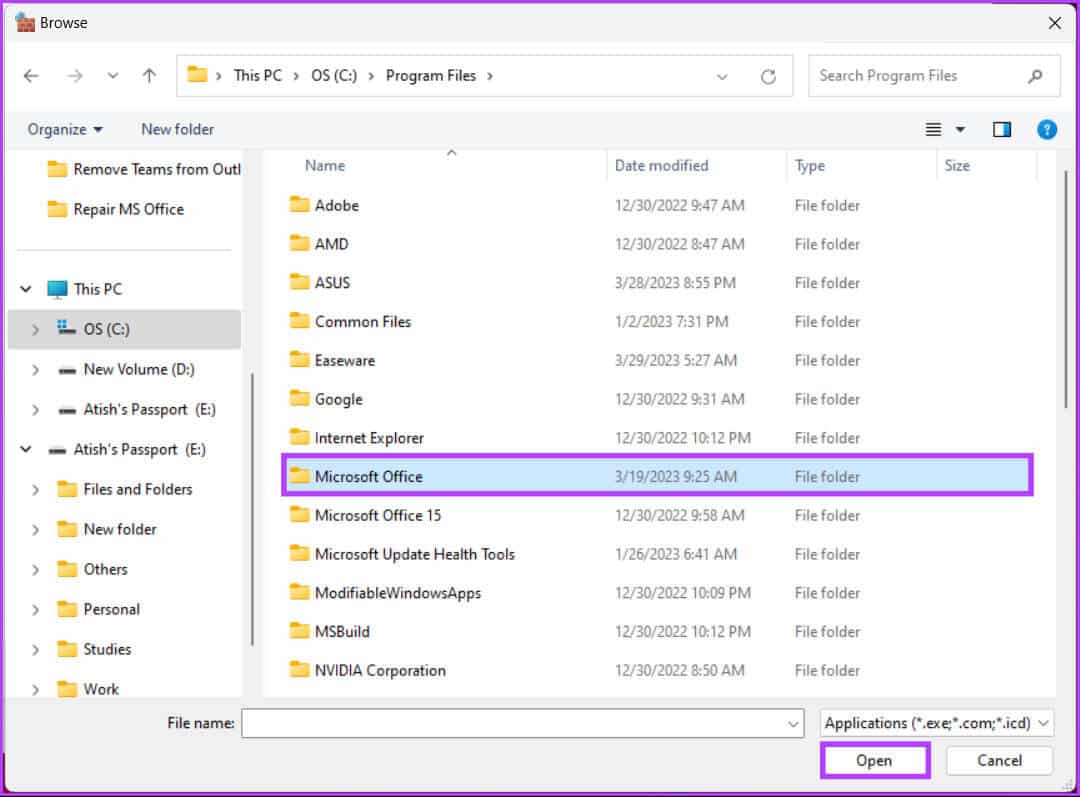Go up one folder level
This screenshot has height=797, width=1080.
tap(149, 76)
